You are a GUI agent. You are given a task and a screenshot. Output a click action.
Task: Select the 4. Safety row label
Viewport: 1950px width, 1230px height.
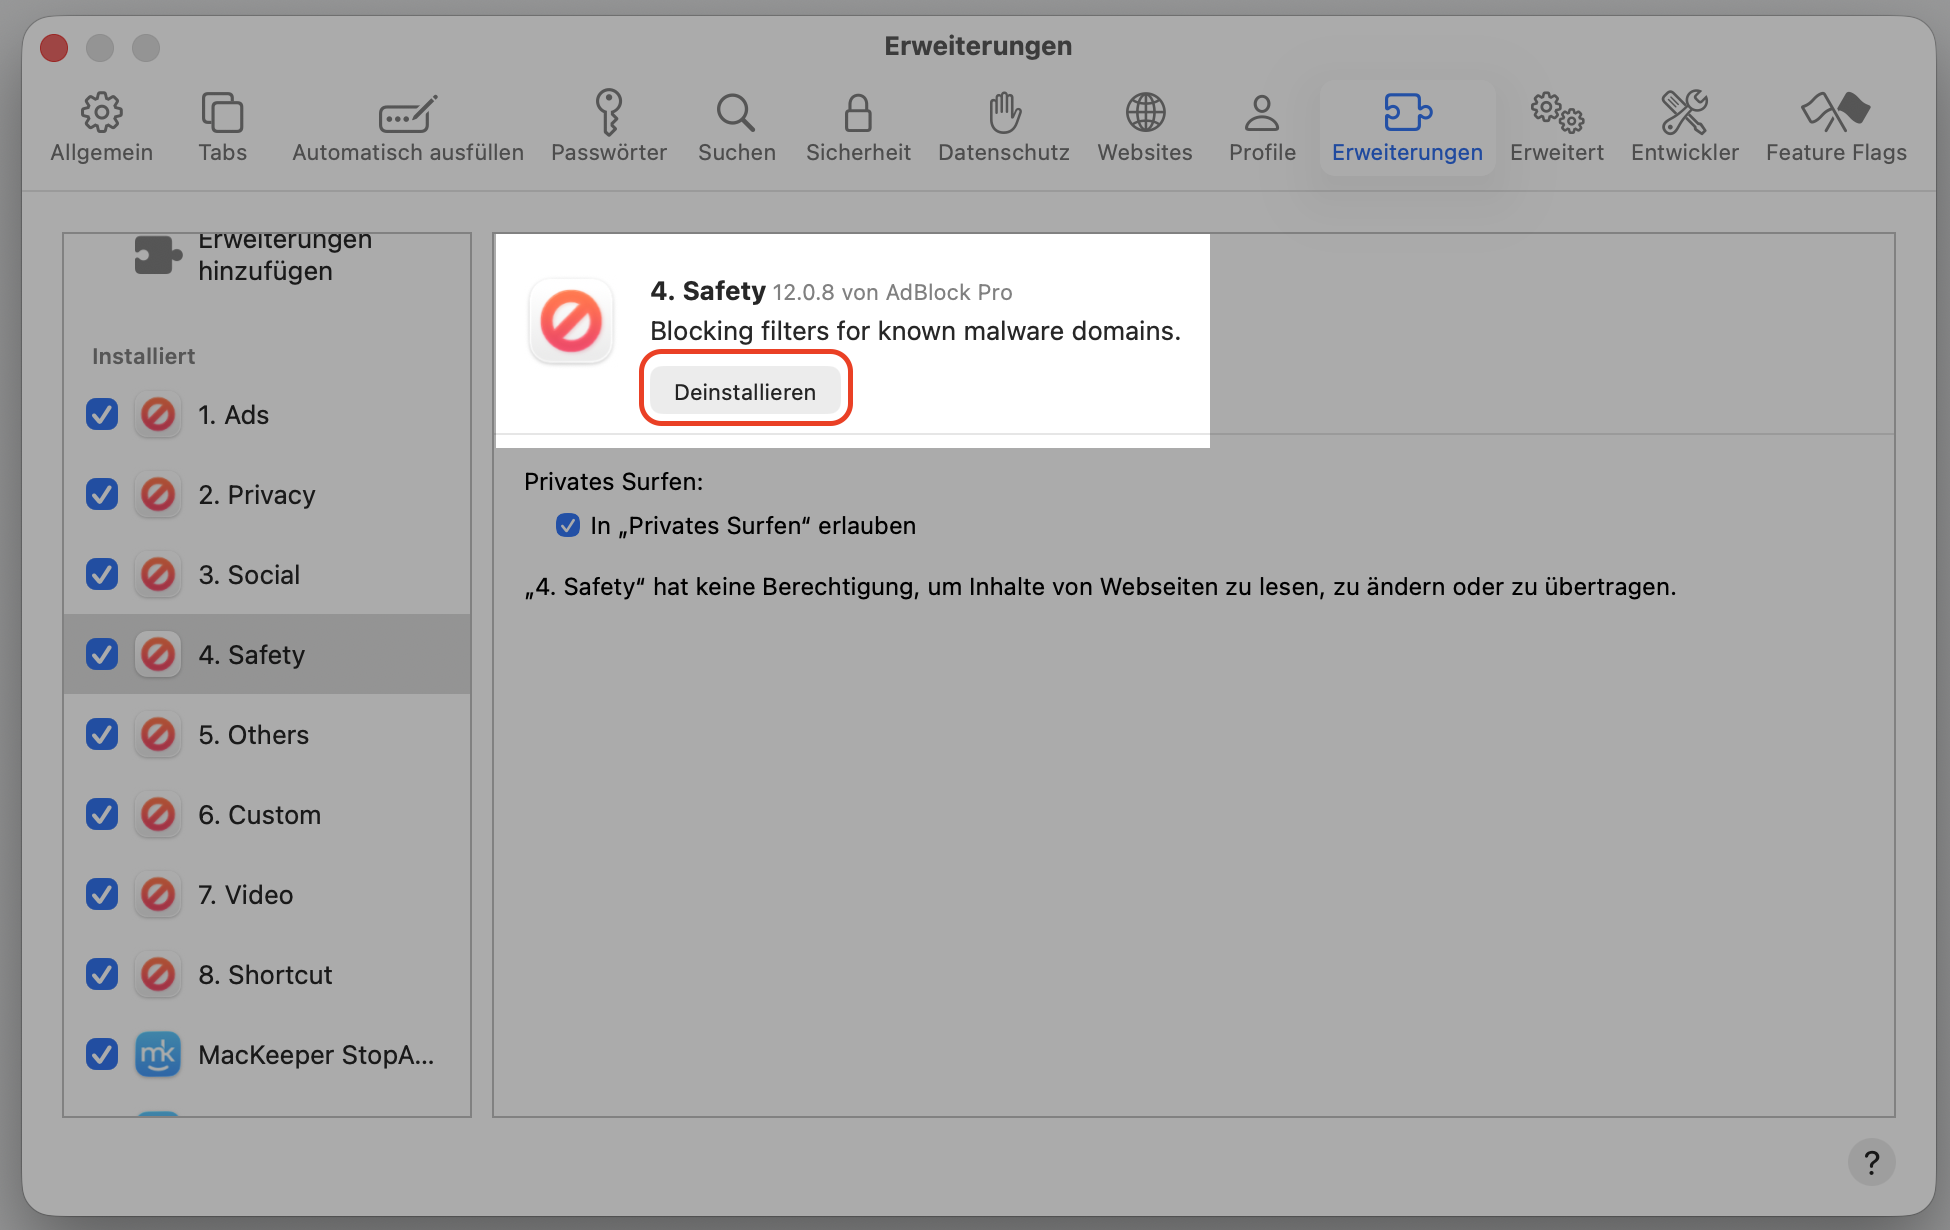point(251,655)
